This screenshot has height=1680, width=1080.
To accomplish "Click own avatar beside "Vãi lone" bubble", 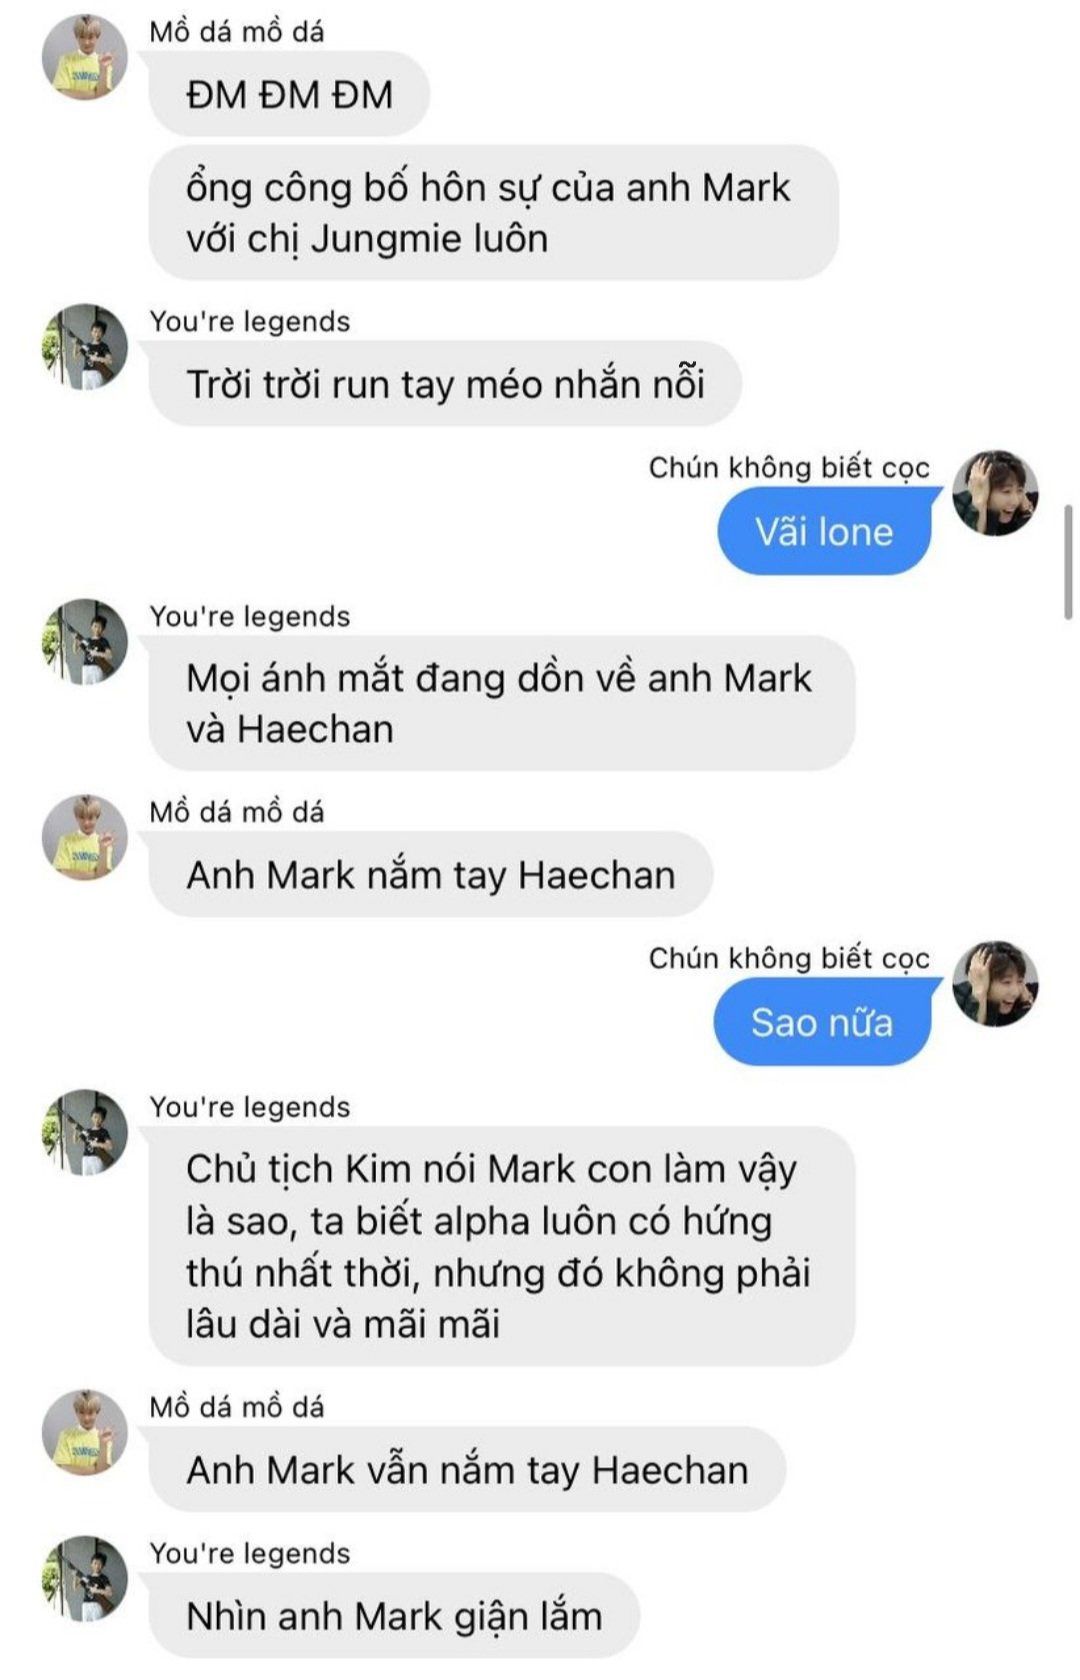I will pos(995,493).
